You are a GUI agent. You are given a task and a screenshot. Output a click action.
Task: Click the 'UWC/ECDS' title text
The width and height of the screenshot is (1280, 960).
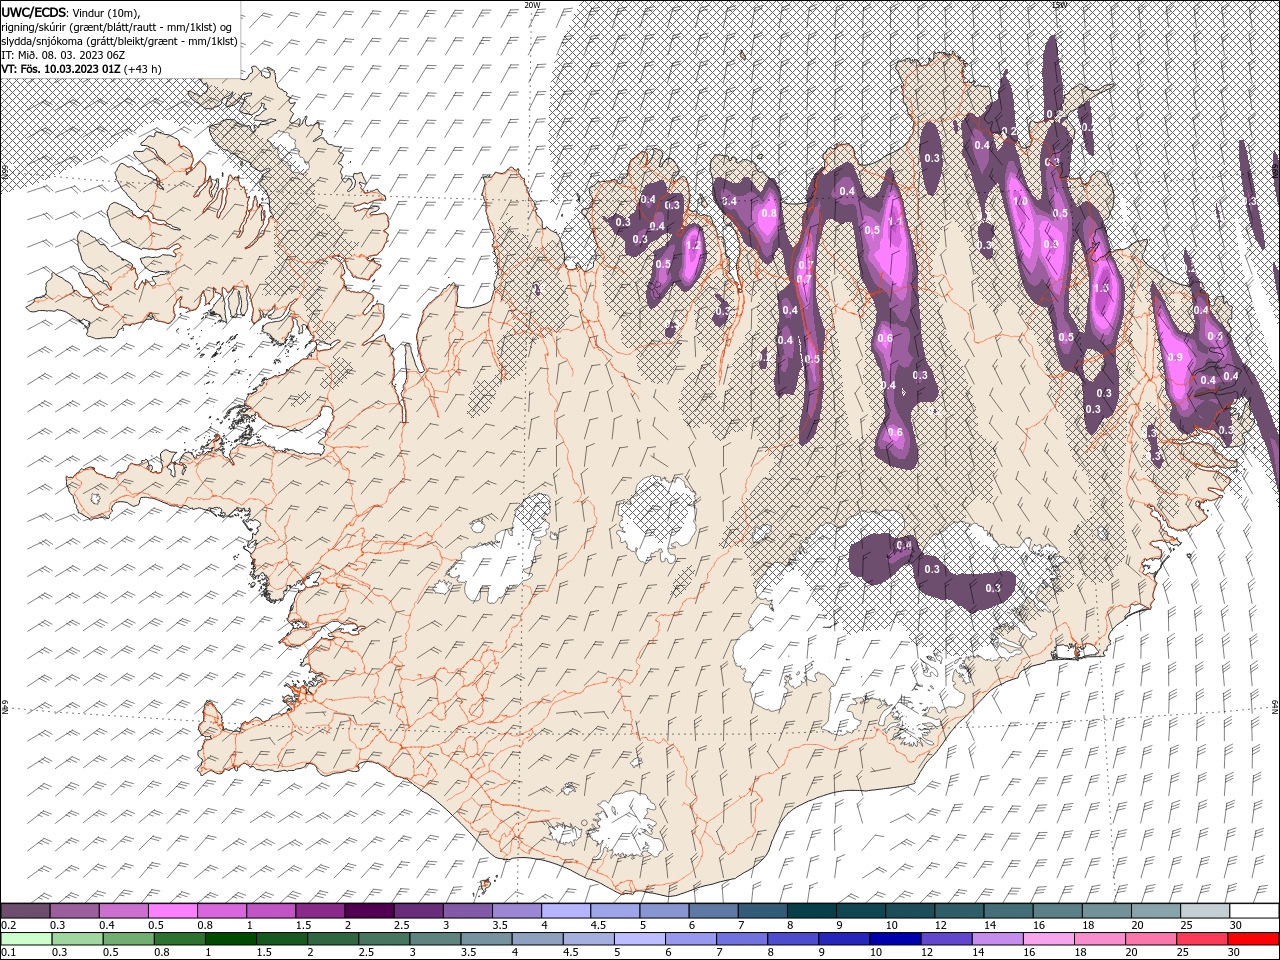[x=34, y=12]
